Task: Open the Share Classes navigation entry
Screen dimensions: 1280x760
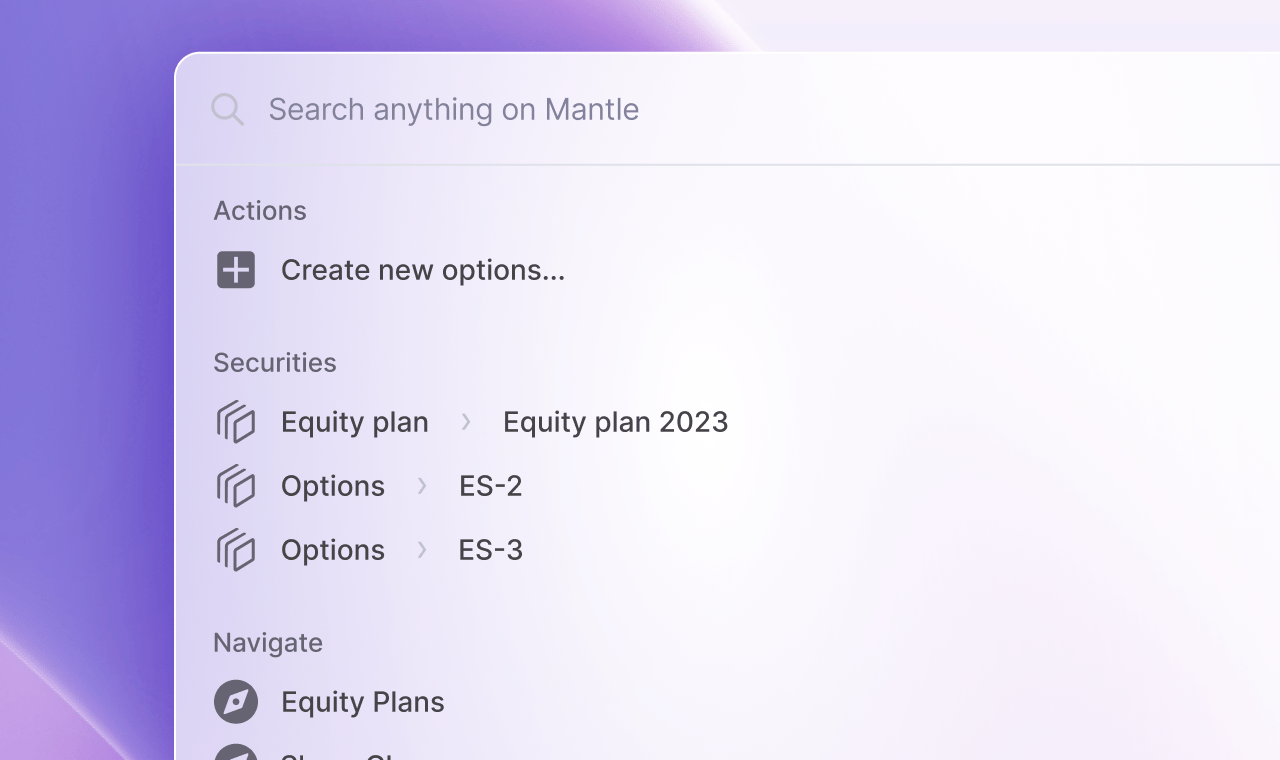Action: click(350, 755)
